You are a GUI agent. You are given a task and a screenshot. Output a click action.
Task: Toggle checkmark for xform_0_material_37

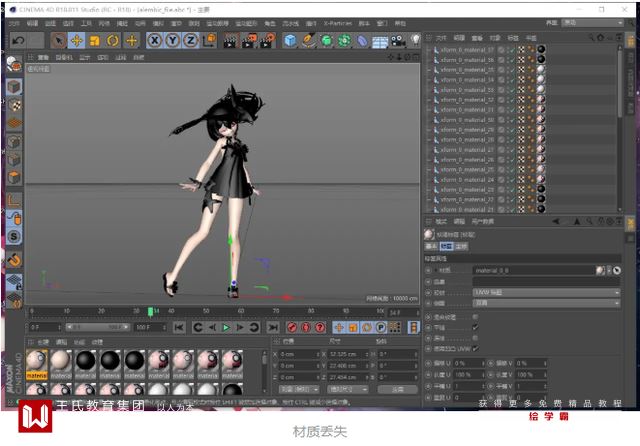pyautogui.click(x=511, y=50)
